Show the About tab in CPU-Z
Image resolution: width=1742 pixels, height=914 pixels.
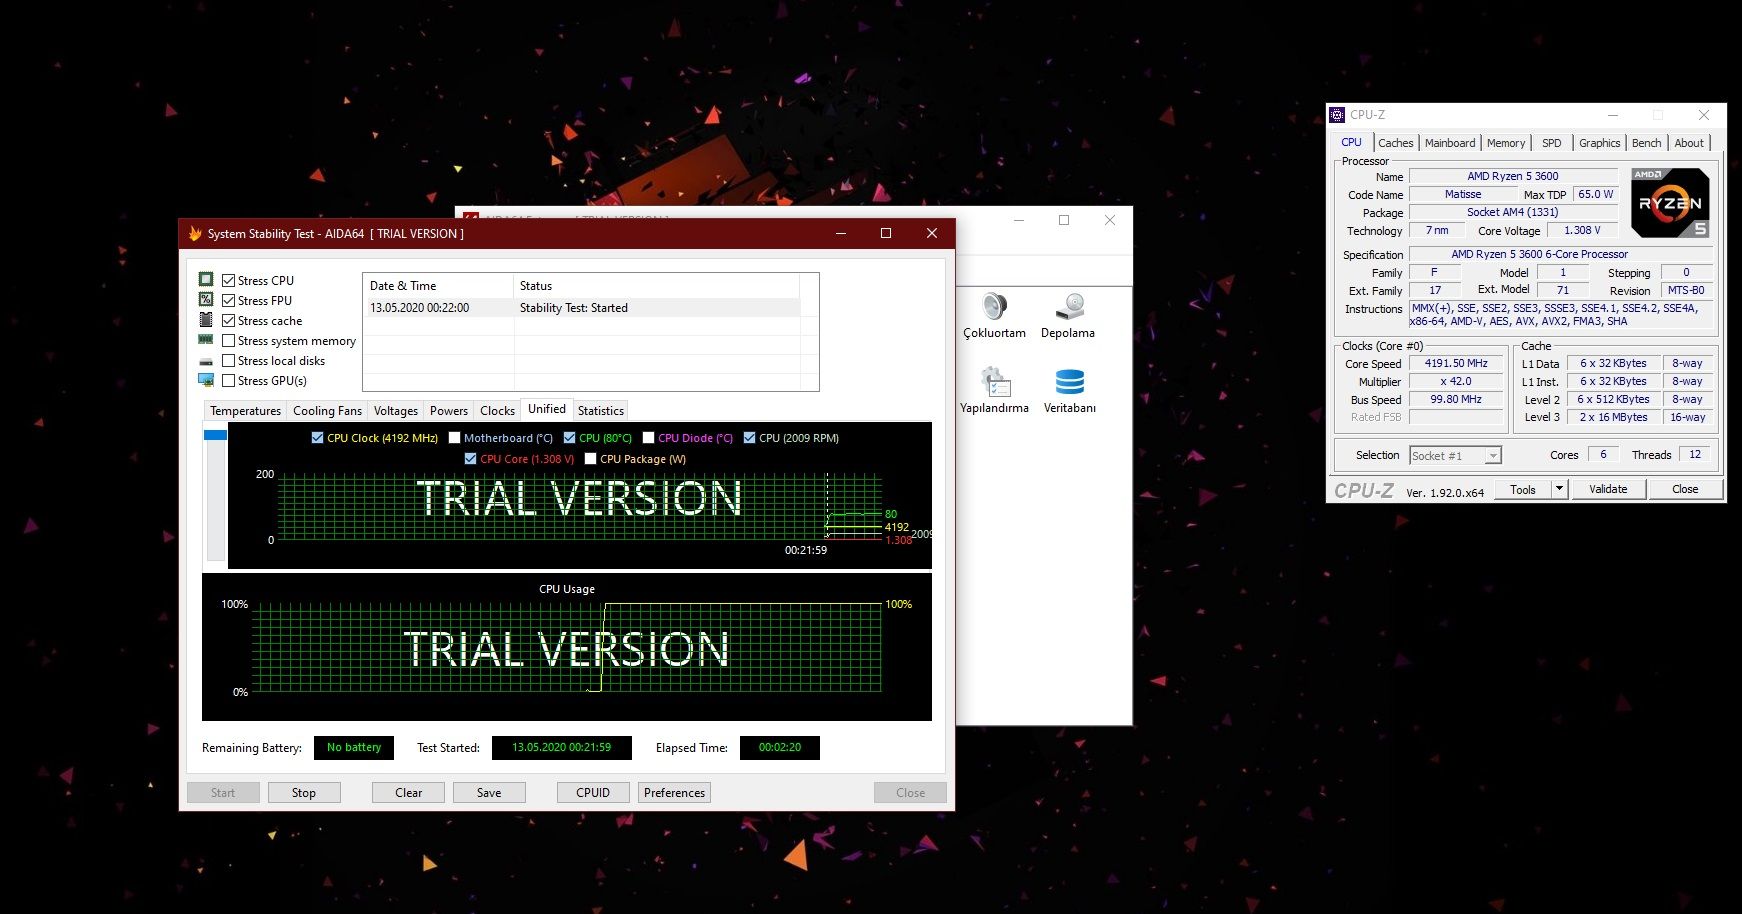tap(1690, 143)
